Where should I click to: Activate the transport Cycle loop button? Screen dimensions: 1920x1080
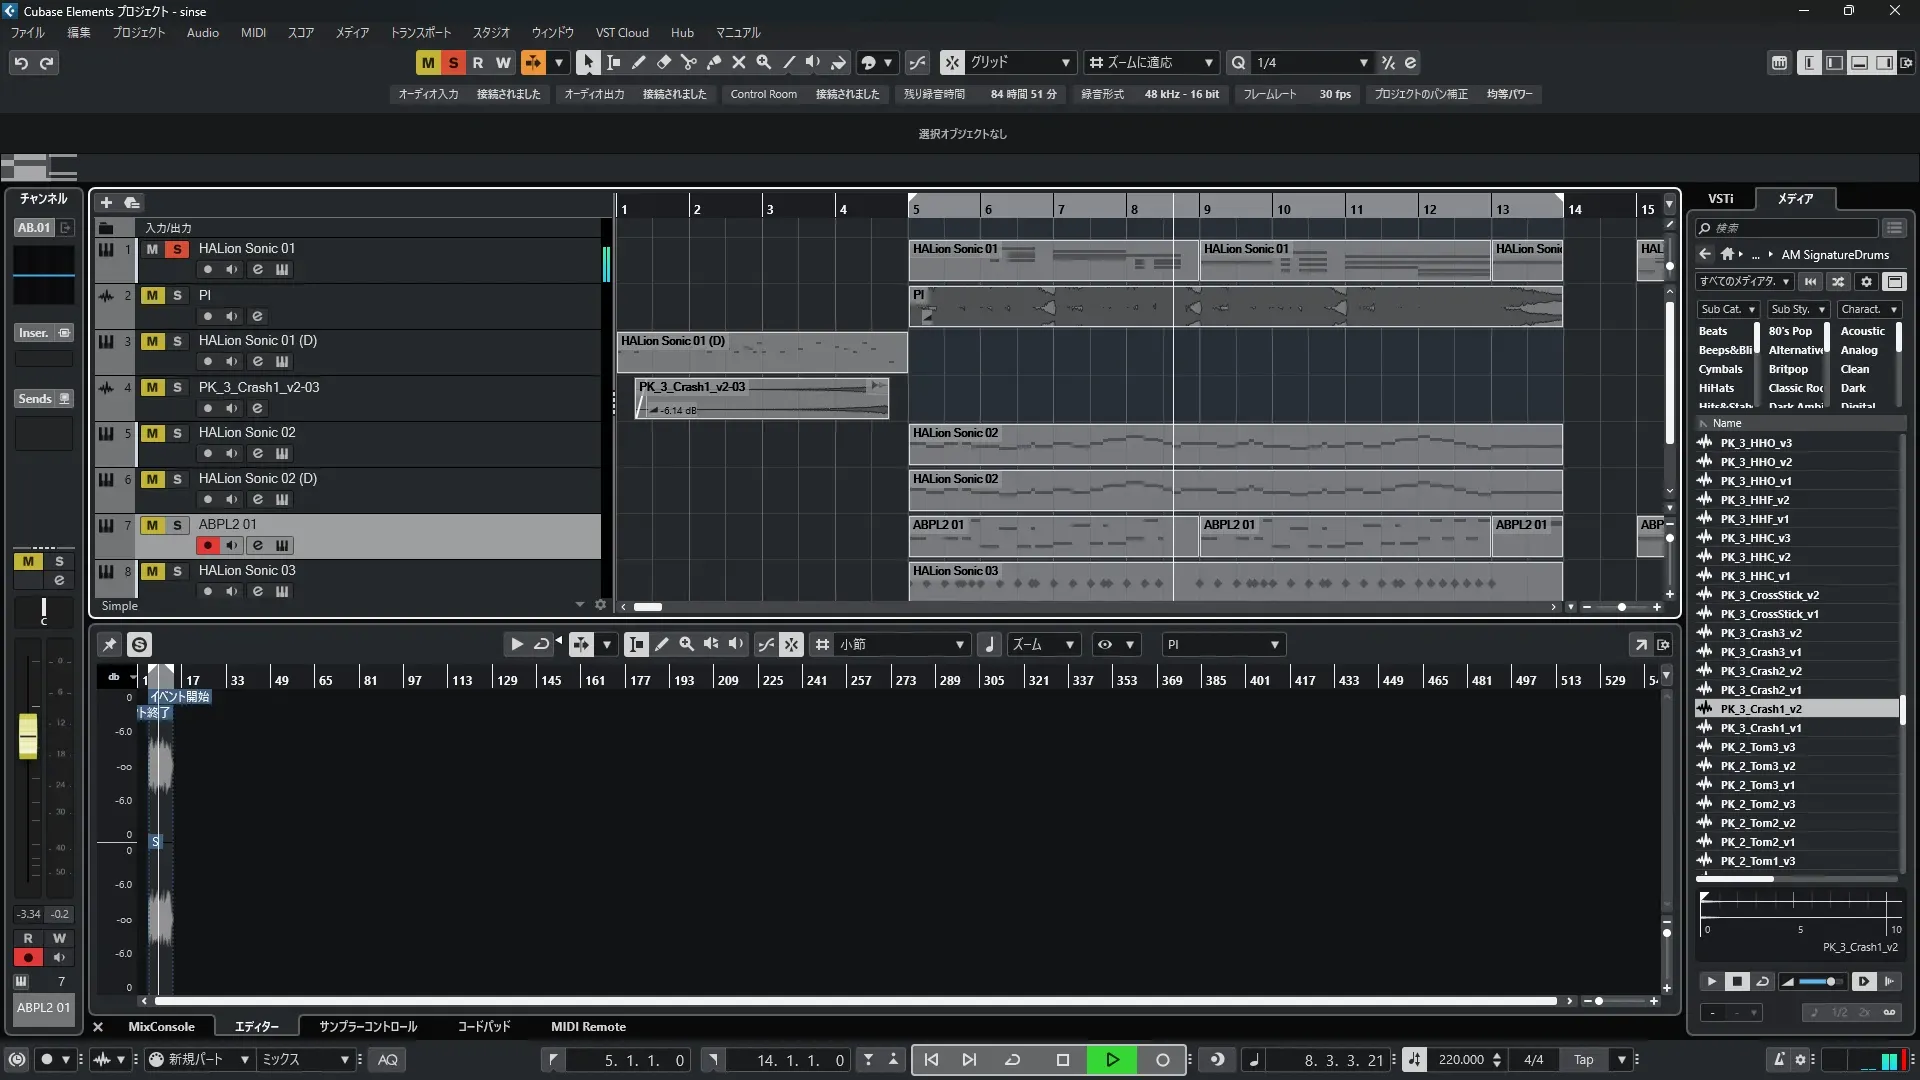[x=1012, y=1060]
